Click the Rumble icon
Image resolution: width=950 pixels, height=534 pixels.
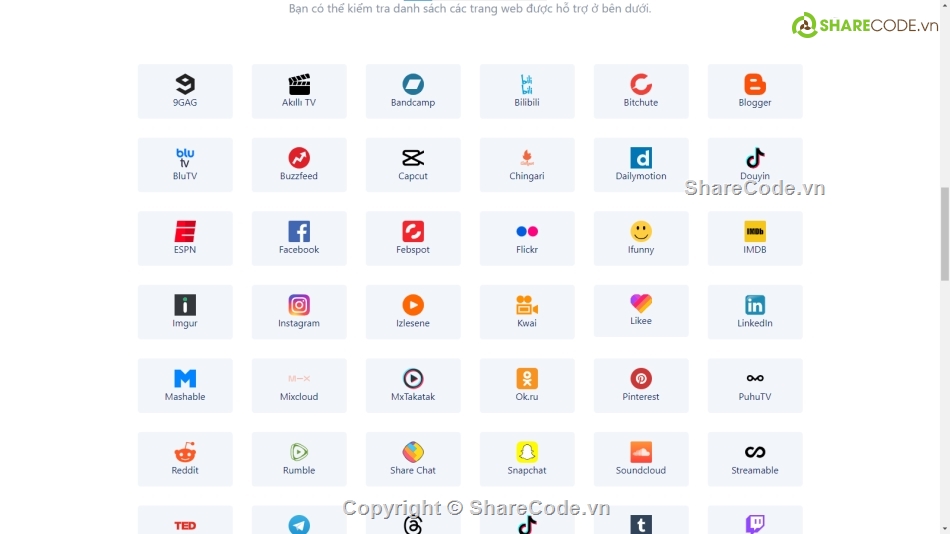(x=299, y=452)
